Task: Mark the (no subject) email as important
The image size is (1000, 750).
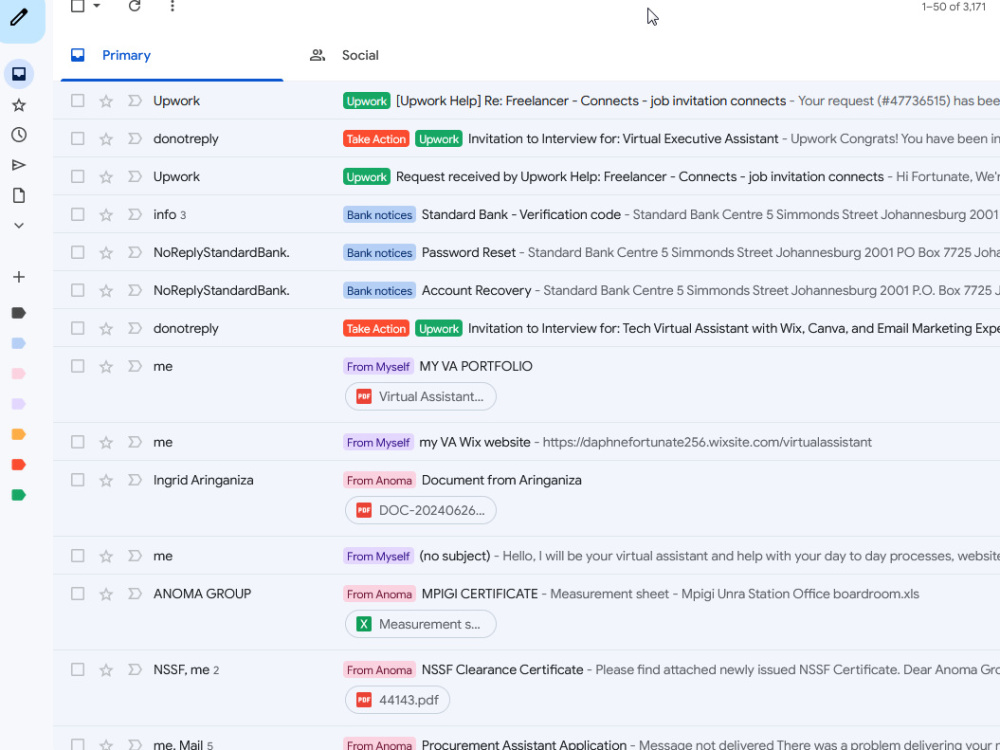Action: click(x=135, y=555)
